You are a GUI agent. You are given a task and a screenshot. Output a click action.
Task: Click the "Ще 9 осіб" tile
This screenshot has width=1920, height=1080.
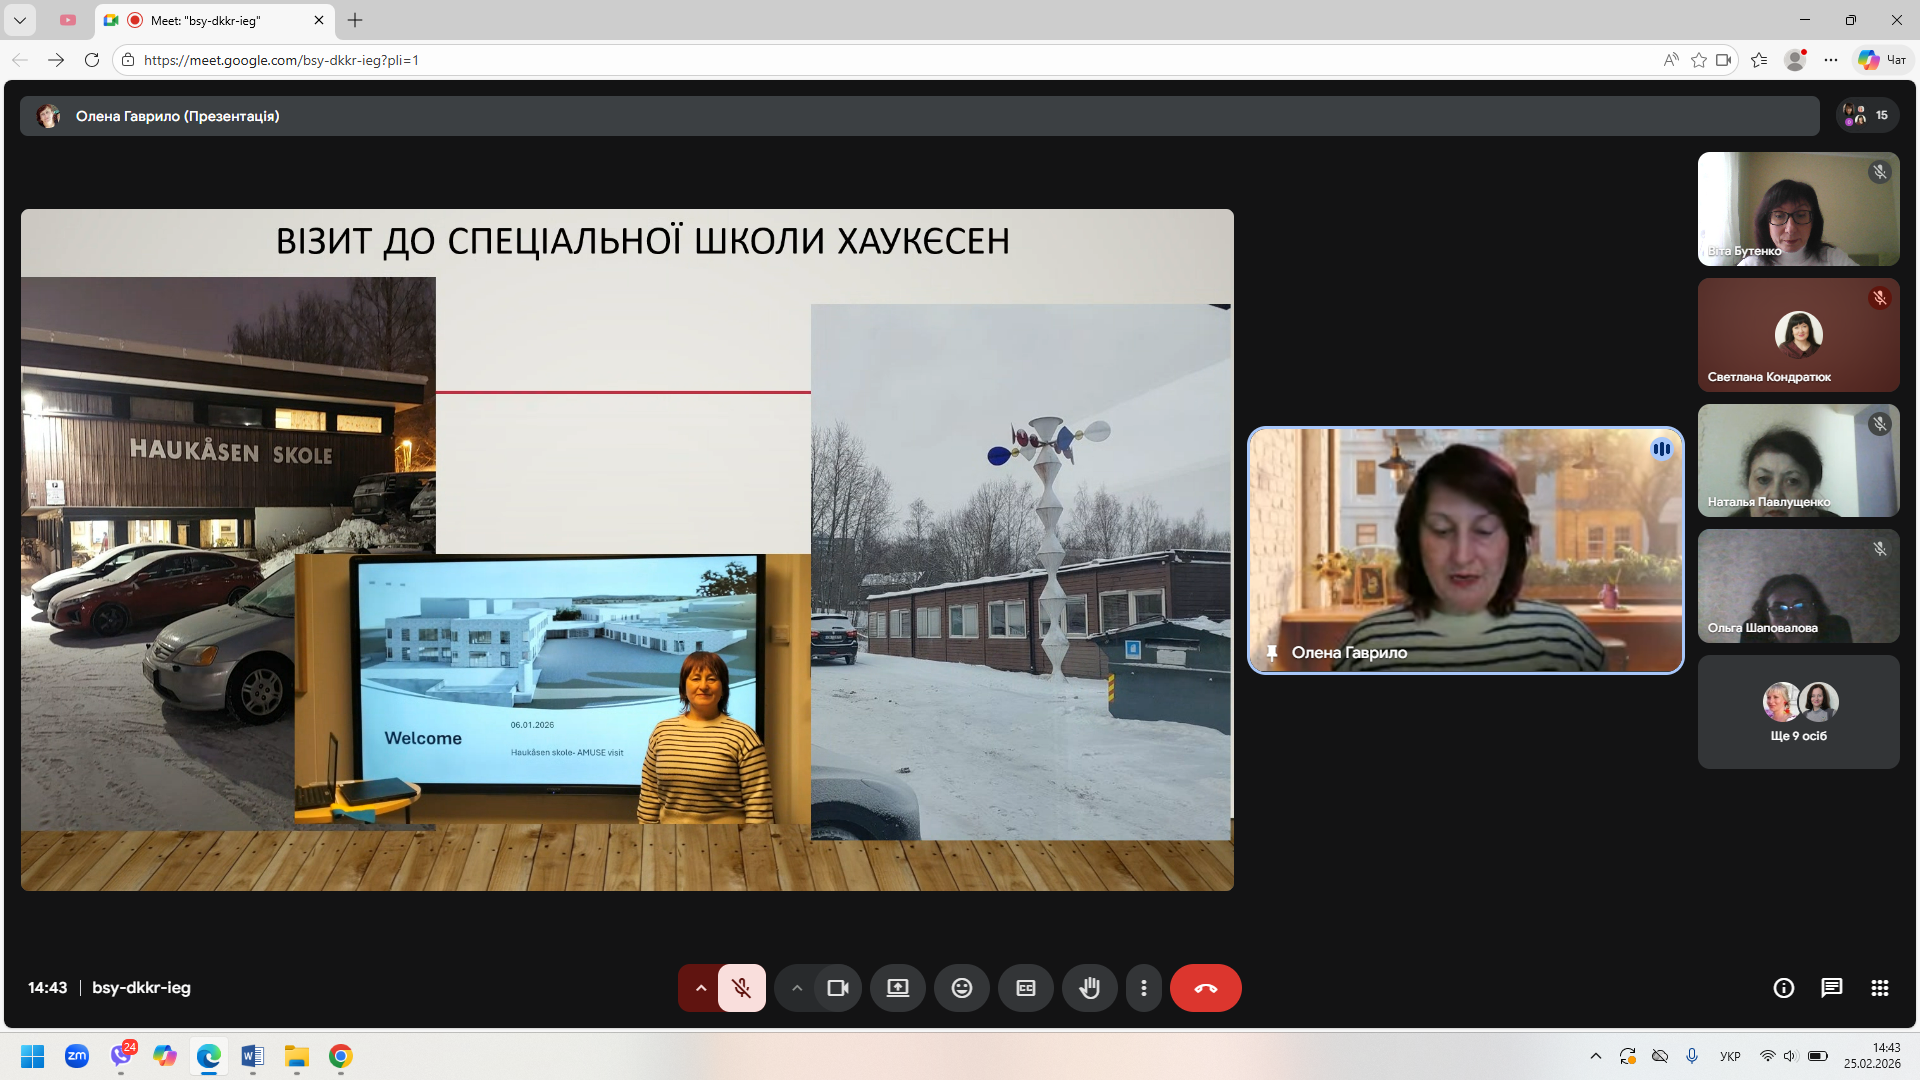(x=1798, y=712)
